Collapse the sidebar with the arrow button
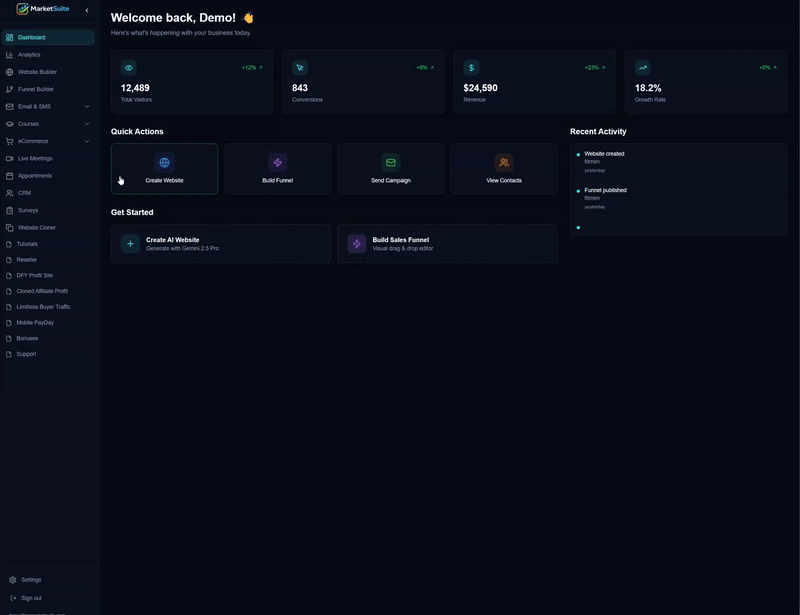Screen dimensions: 800x615 click(86, 10)
